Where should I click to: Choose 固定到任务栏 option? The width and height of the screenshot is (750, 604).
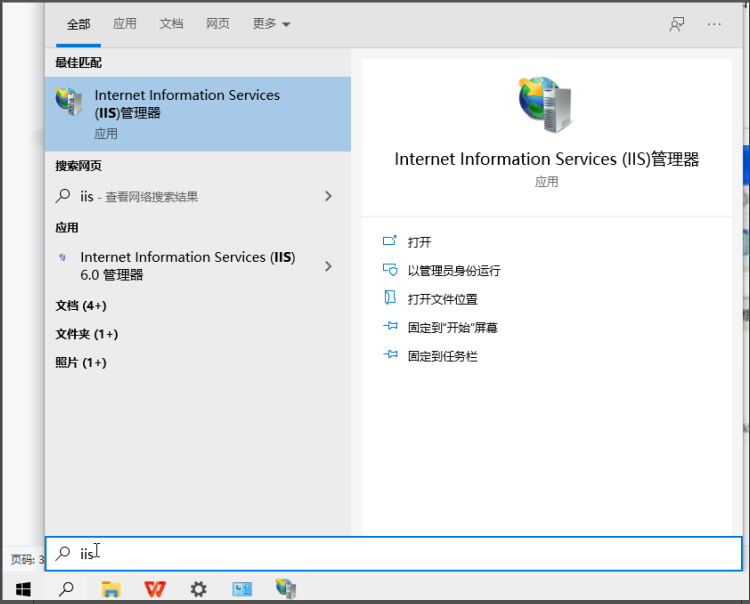point(442,356)
